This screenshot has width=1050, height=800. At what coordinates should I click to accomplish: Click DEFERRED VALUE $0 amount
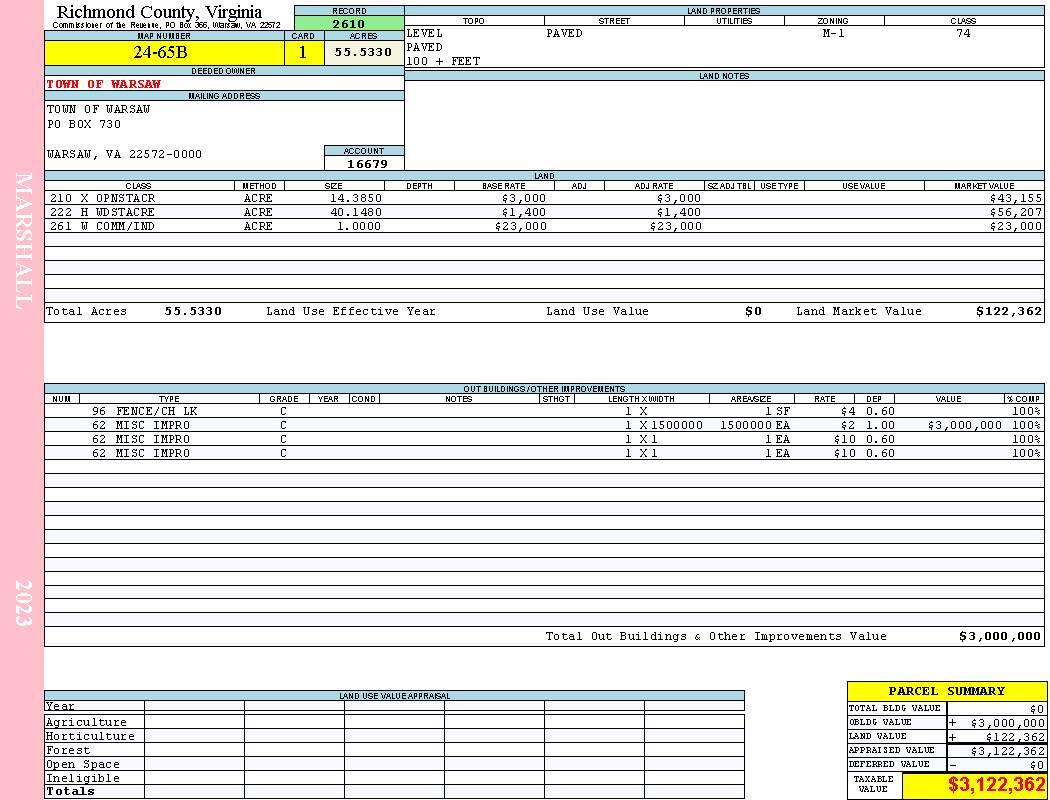click(1037, 765)
